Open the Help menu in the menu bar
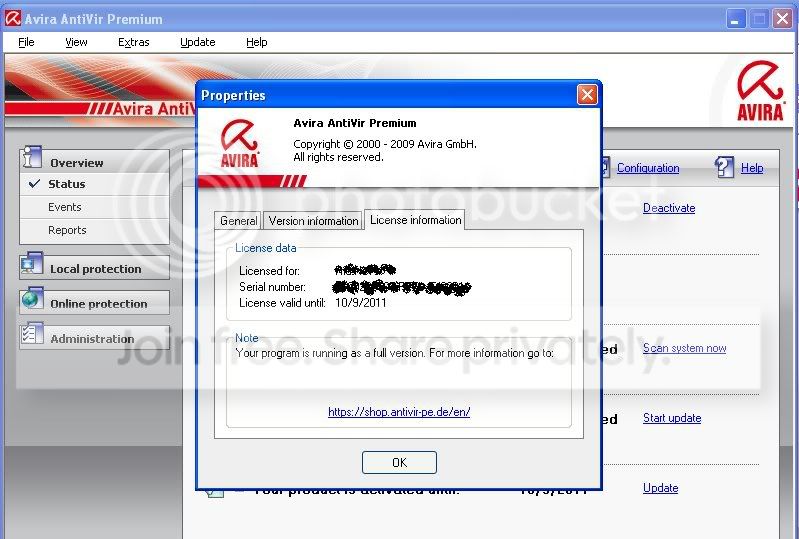799x539 pixels. pyautogui.click(x=256, y=42)
